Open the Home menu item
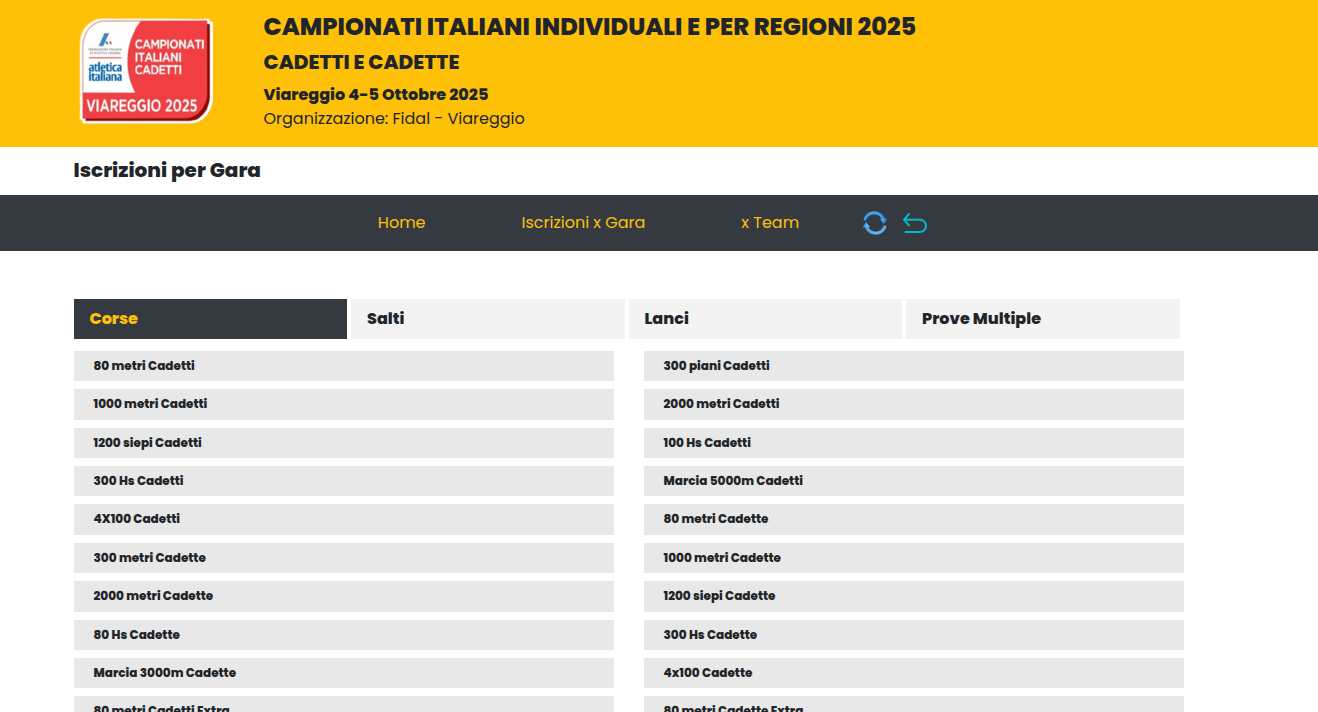This screenshot has height=712, width=1318. pos(401,223)
